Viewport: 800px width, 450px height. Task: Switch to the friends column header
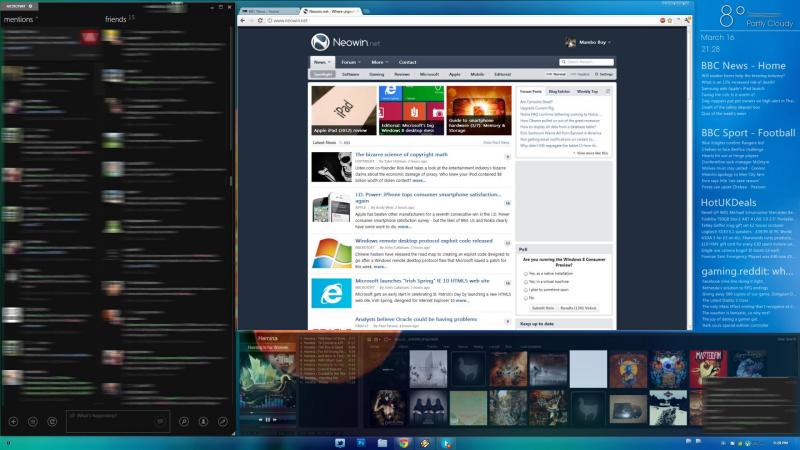(x=115, y=19)
